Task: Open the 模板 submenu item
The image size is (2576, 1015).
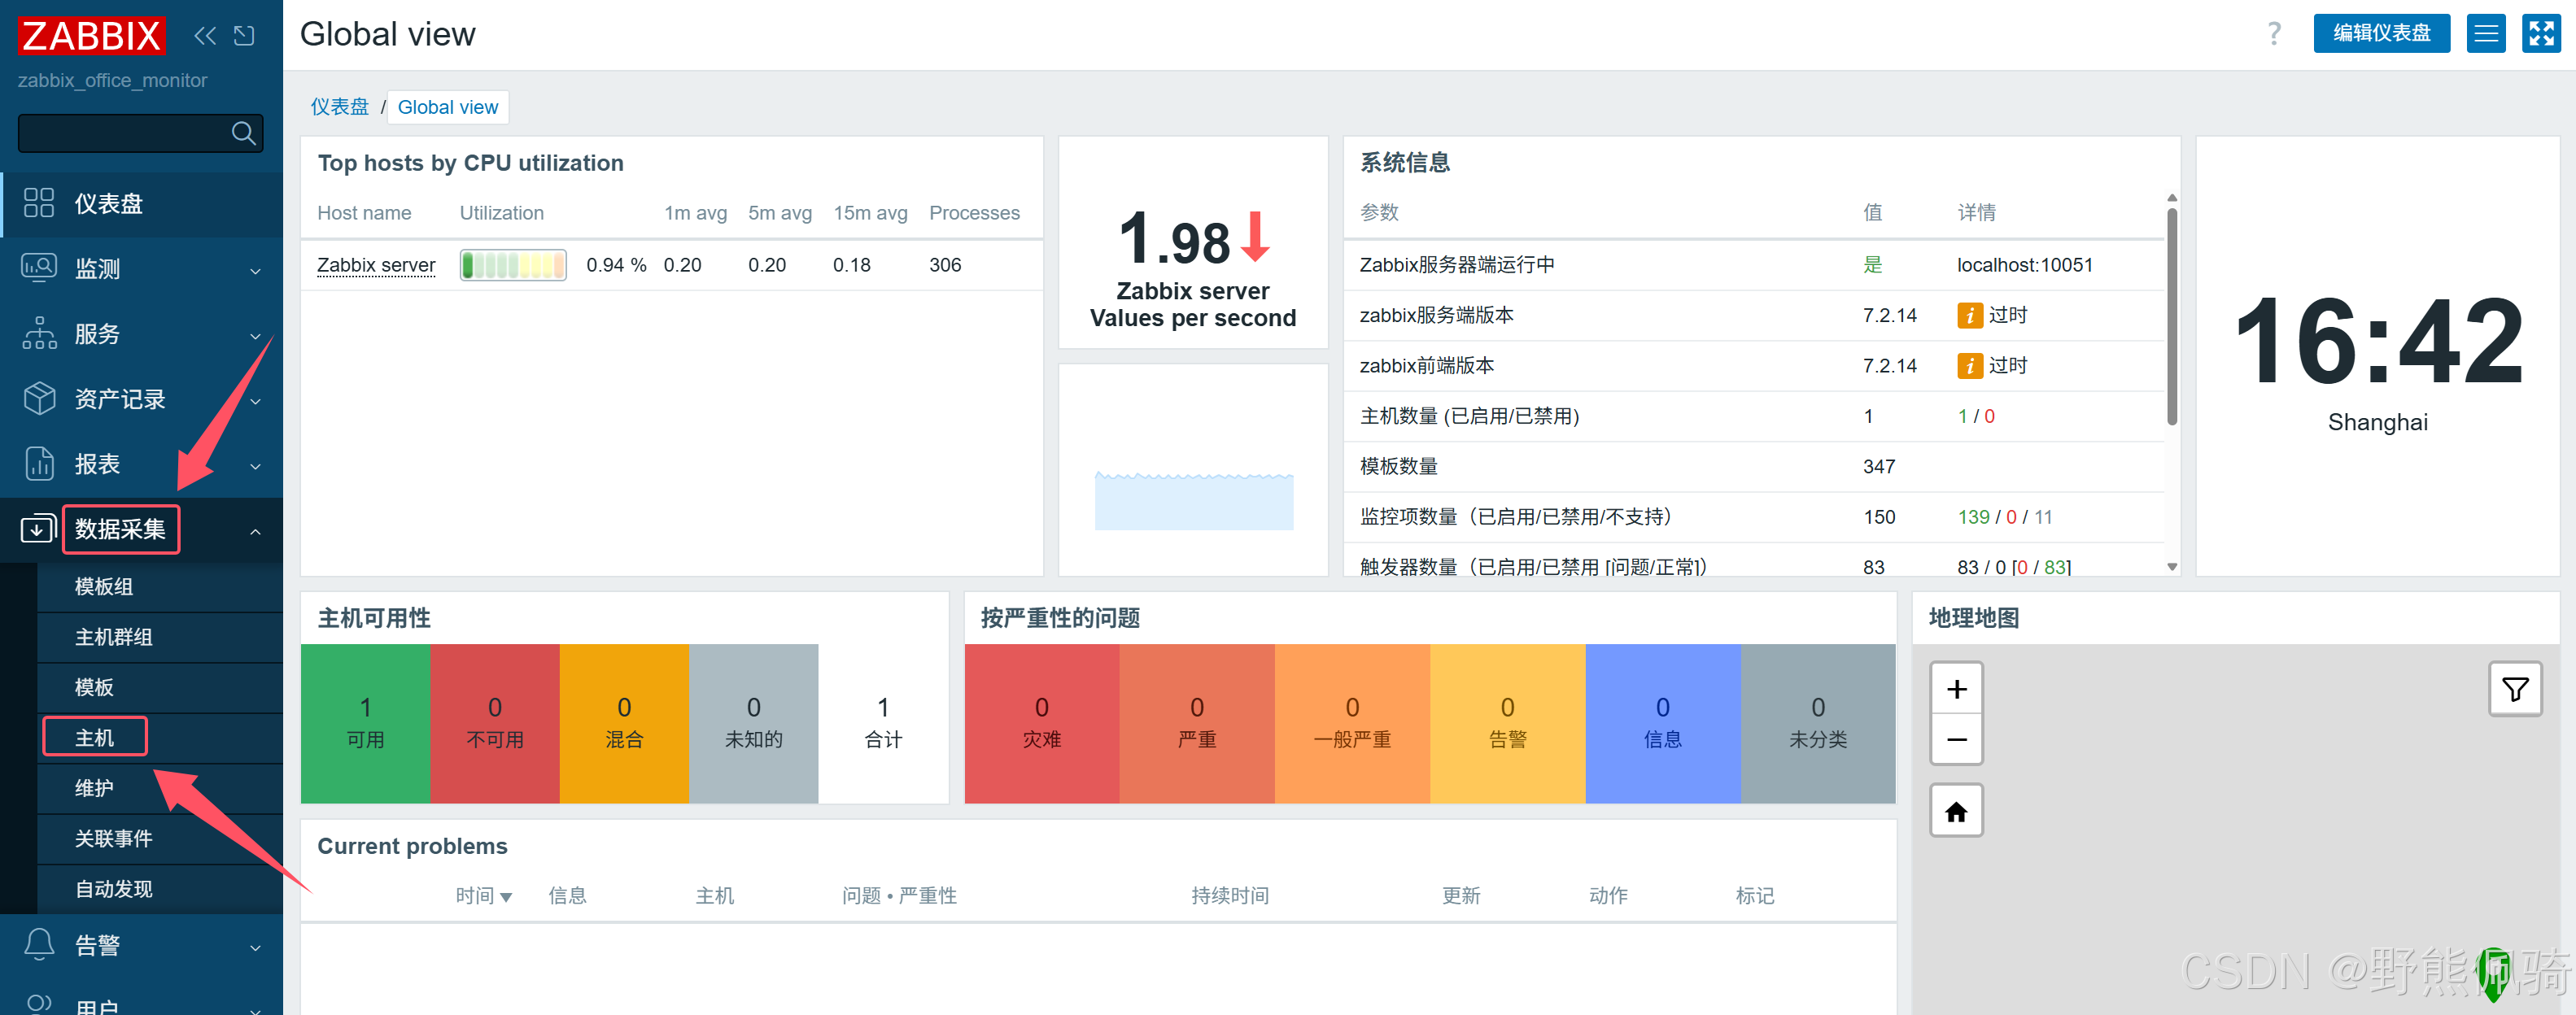Action: [x=94, y=687]
